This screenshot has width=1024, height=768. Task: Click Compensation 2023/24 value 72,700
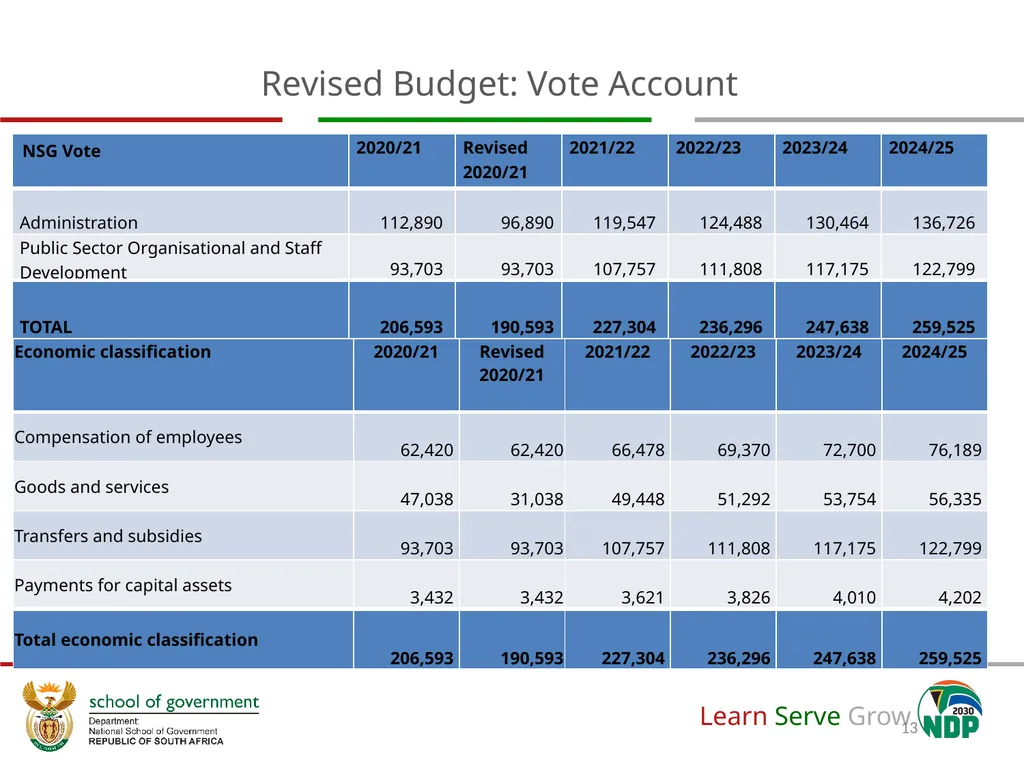849,450
